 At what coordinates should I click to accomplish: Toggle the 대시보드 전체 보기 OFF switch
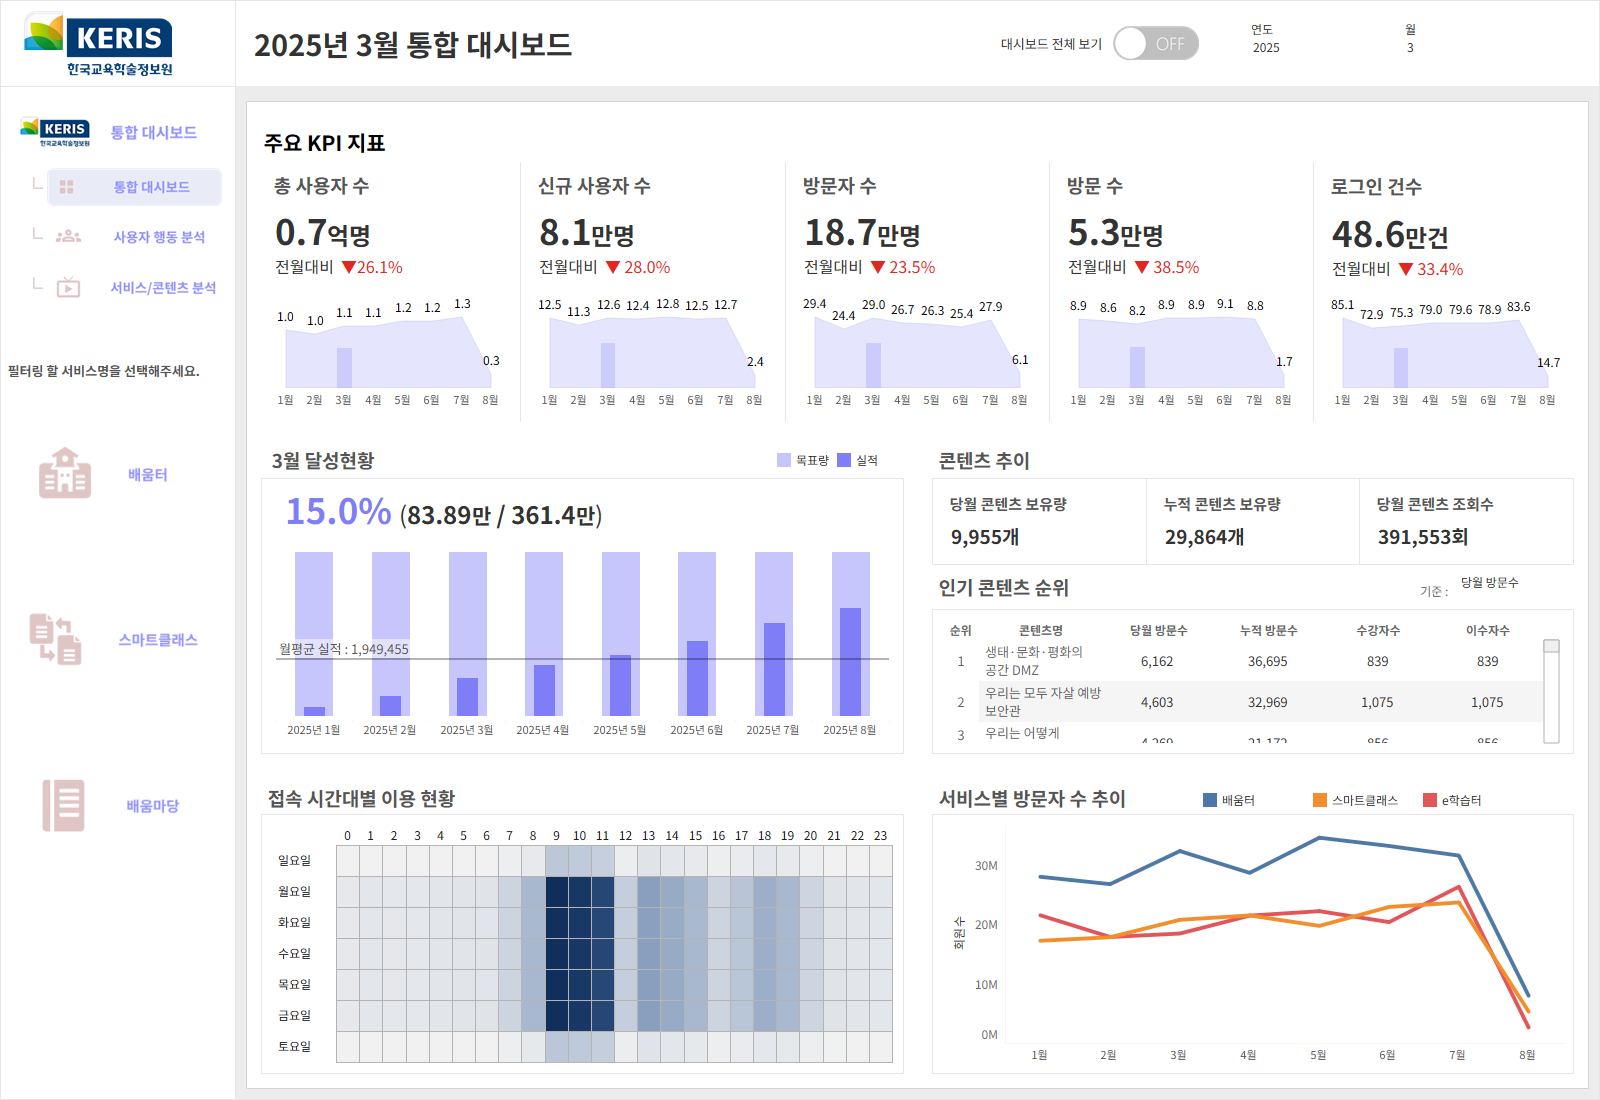click(x=1155, y=44)
